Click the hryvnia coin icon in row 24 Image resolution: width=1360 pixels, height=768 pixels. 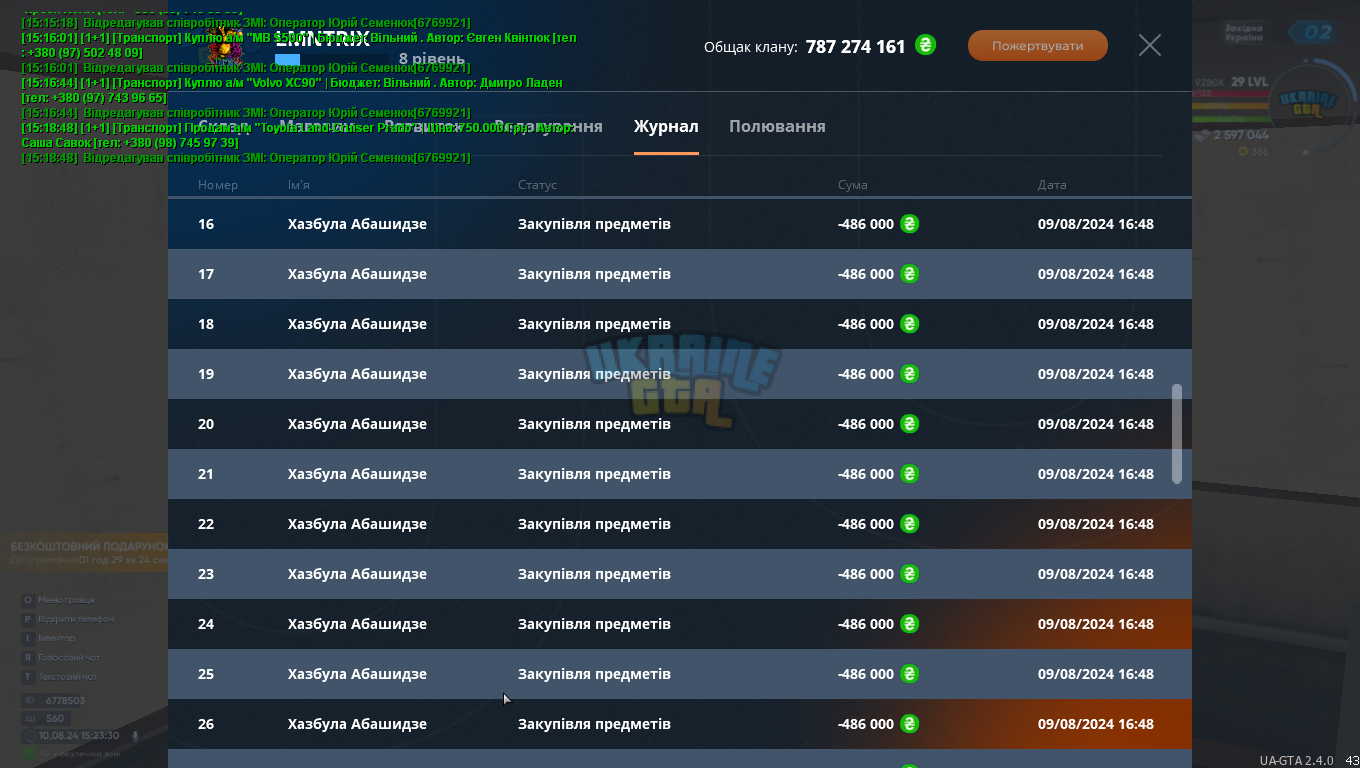coord(909,623)
